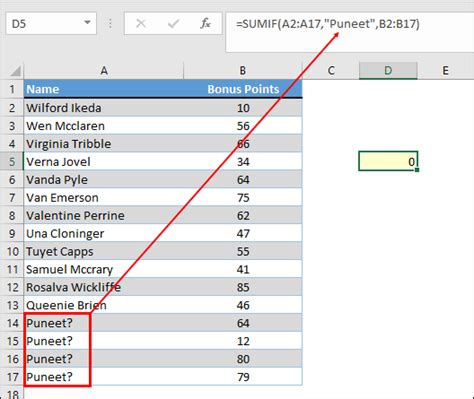
Task: Click the fill handle of cell D5
Action: pyautogui.click(x=417, y=170)
